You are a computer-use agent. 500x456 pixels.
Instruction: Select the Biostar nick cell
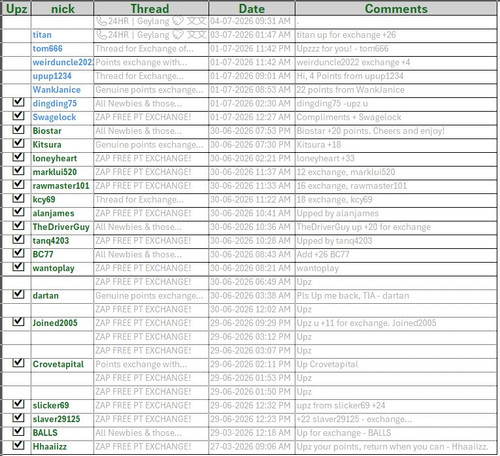click(x=63, y=131)
